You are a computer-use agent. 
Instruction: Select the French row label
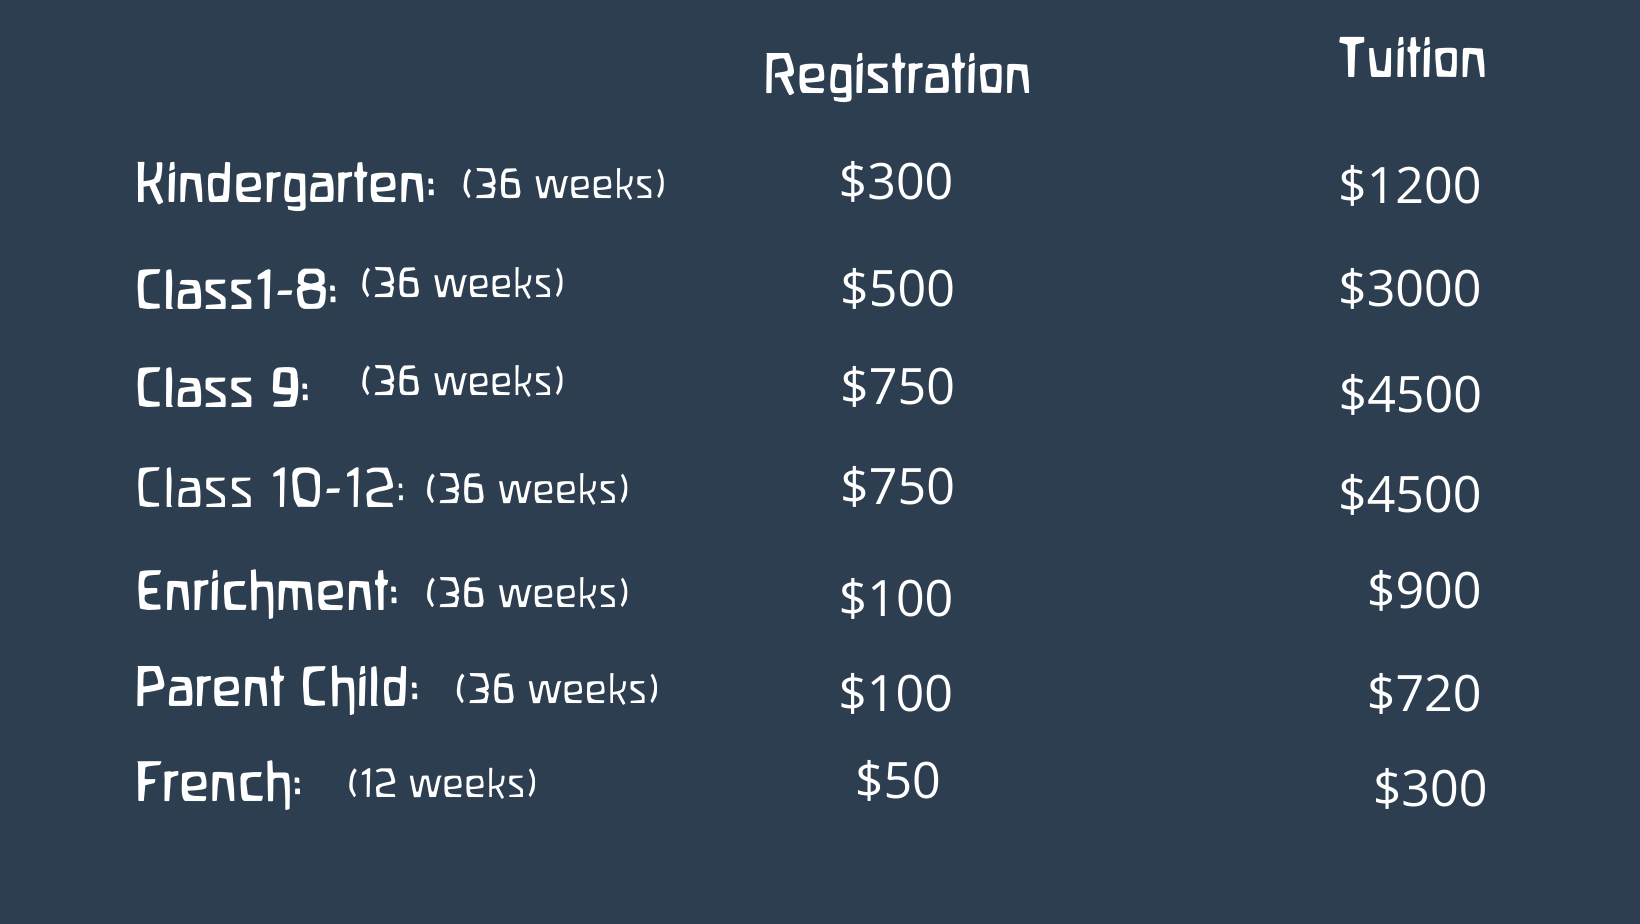218,783
